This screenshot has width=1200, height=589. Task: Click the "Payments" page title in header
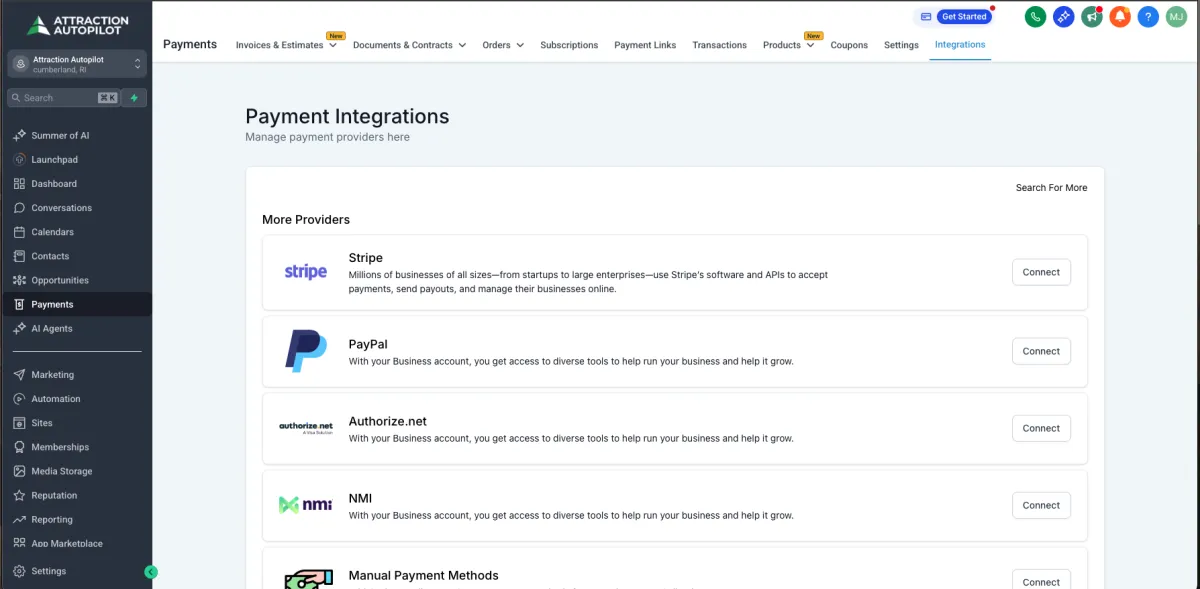[x=190, y=44]
